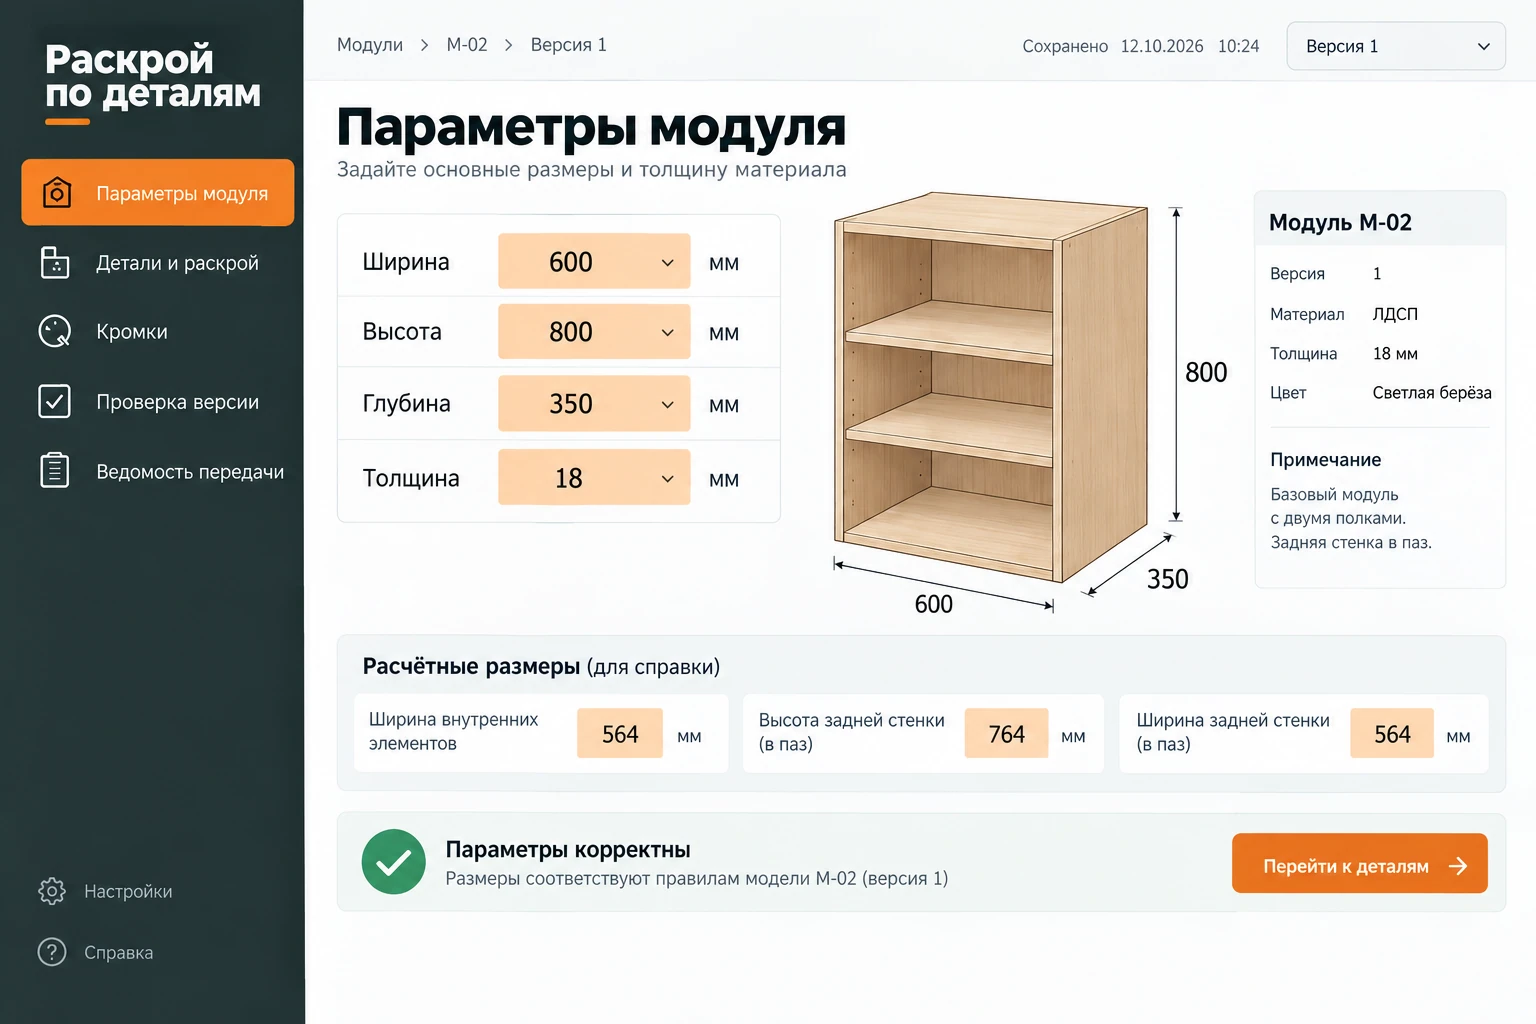The image size is (1536, 1024).
Task: Click the saved date '12.10.2026'
Action: click(x=1162, y=46)
